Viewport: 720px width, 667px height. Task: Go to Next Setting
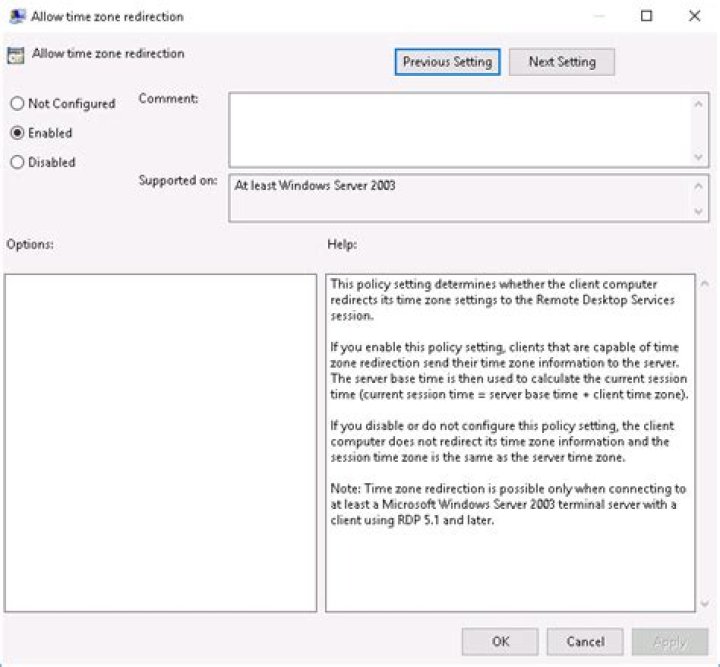coord(561,62)
